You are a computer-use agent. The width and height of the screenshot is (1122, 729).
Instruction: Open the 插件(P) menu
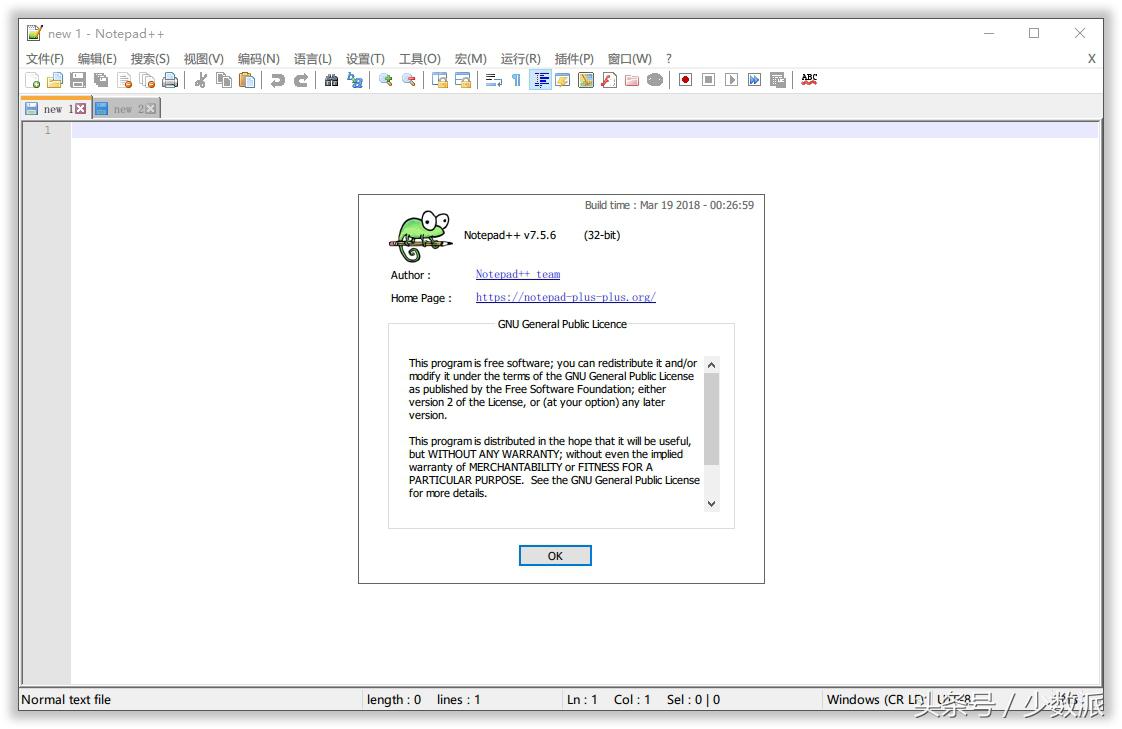(574, 58)
